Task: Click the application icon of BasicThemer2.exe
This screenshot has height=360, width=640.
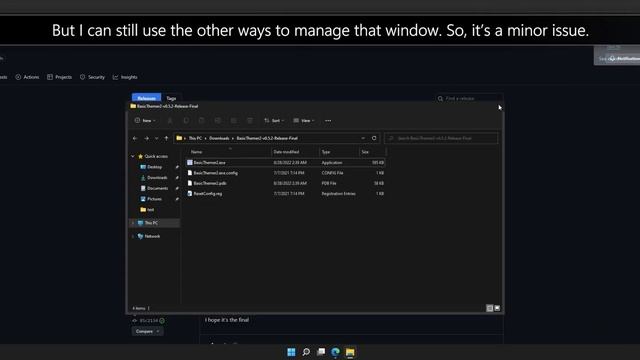Action: [190, 162]
